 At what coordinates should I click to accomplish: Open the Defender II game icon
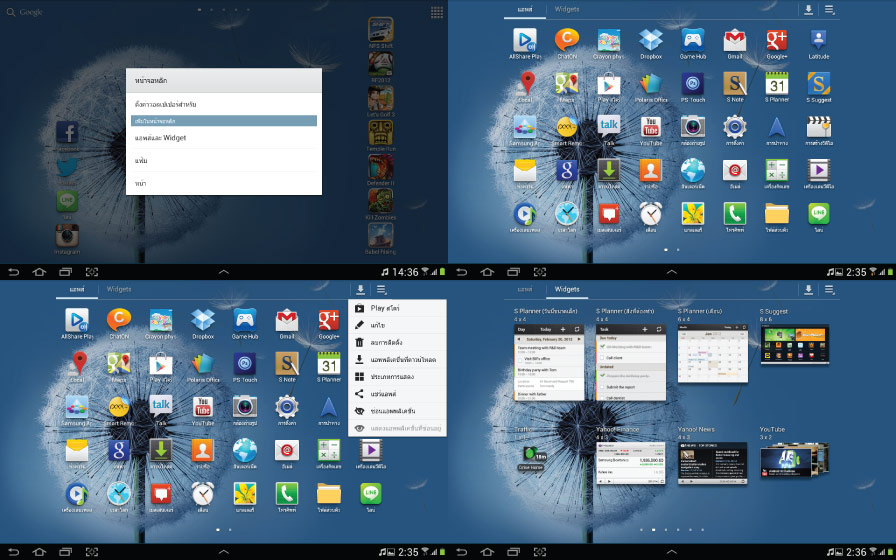(x=380, y=167)
